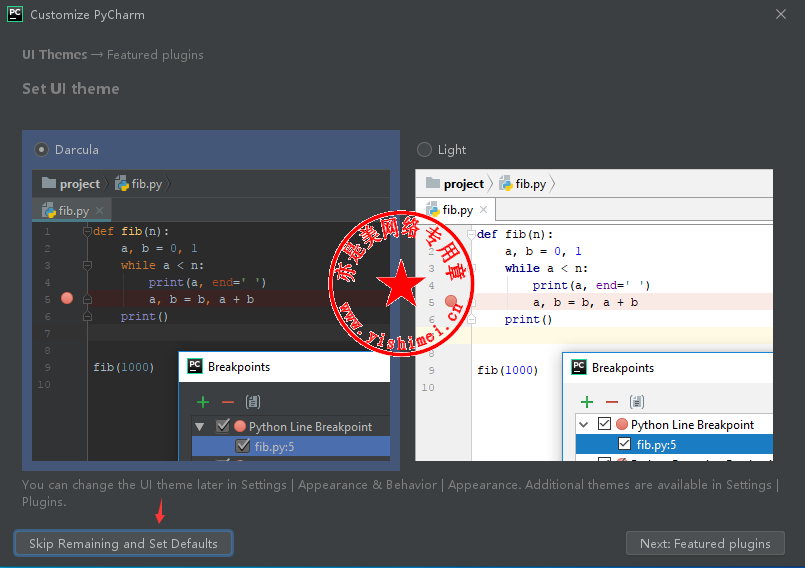This screenshot has width=805, height=568.
Task: Click fold marker beside def fib in Light
Action: point(471,235)
